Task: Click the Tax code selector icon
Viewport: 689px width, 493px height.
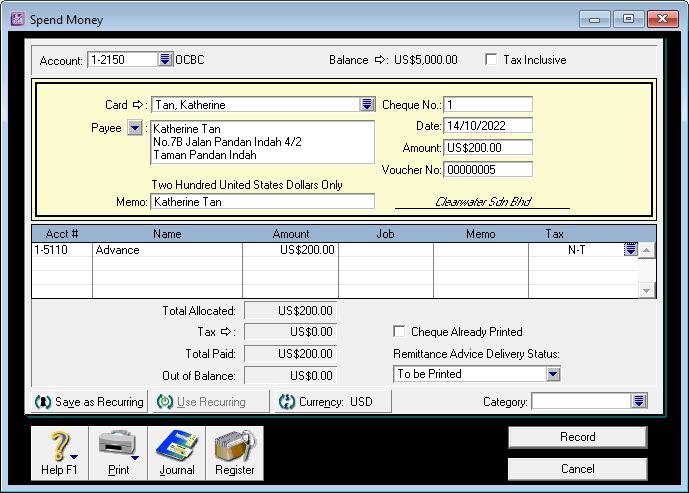Action: click(630, 250)
